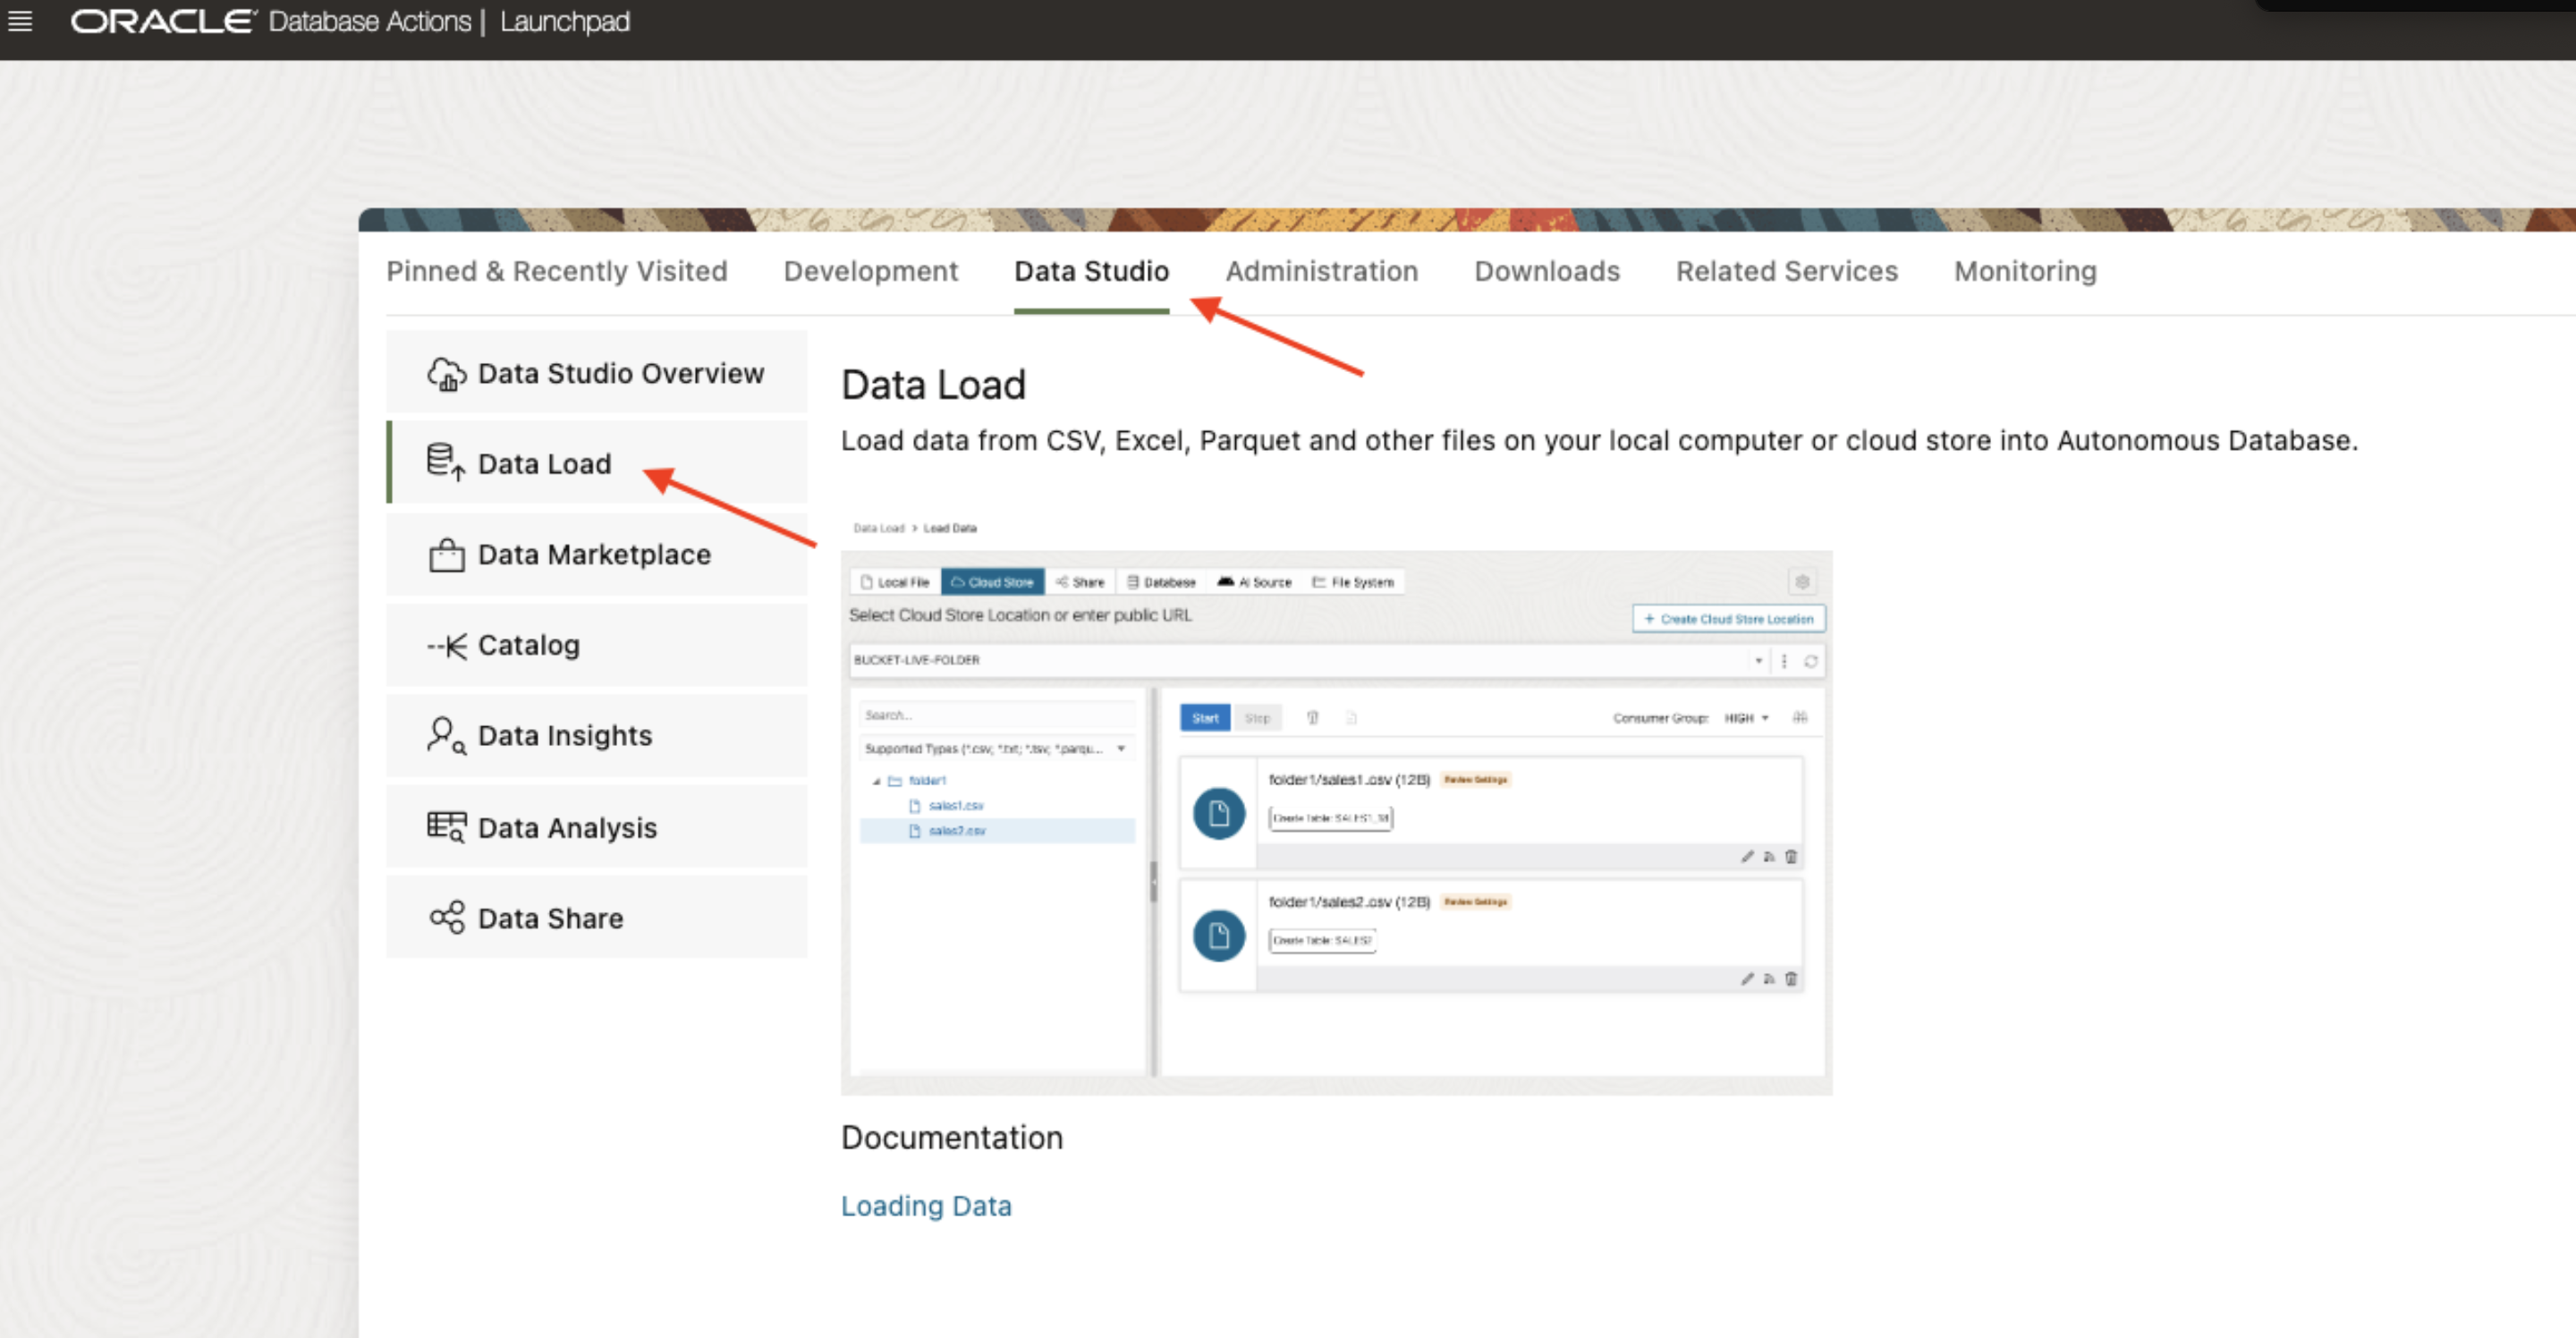Expand the BUCKET-LIVE-FOLDER location dropdown
2576x1338 pixels.
tap(1758, 661)
